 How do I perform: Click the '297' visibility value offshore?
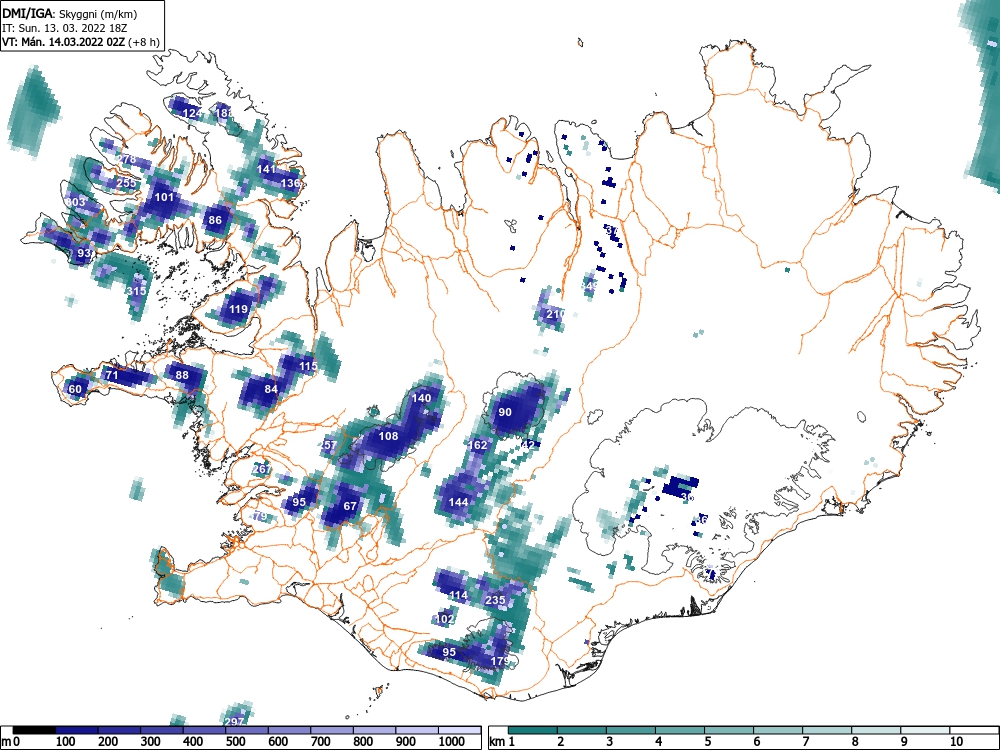click(234, 722)
